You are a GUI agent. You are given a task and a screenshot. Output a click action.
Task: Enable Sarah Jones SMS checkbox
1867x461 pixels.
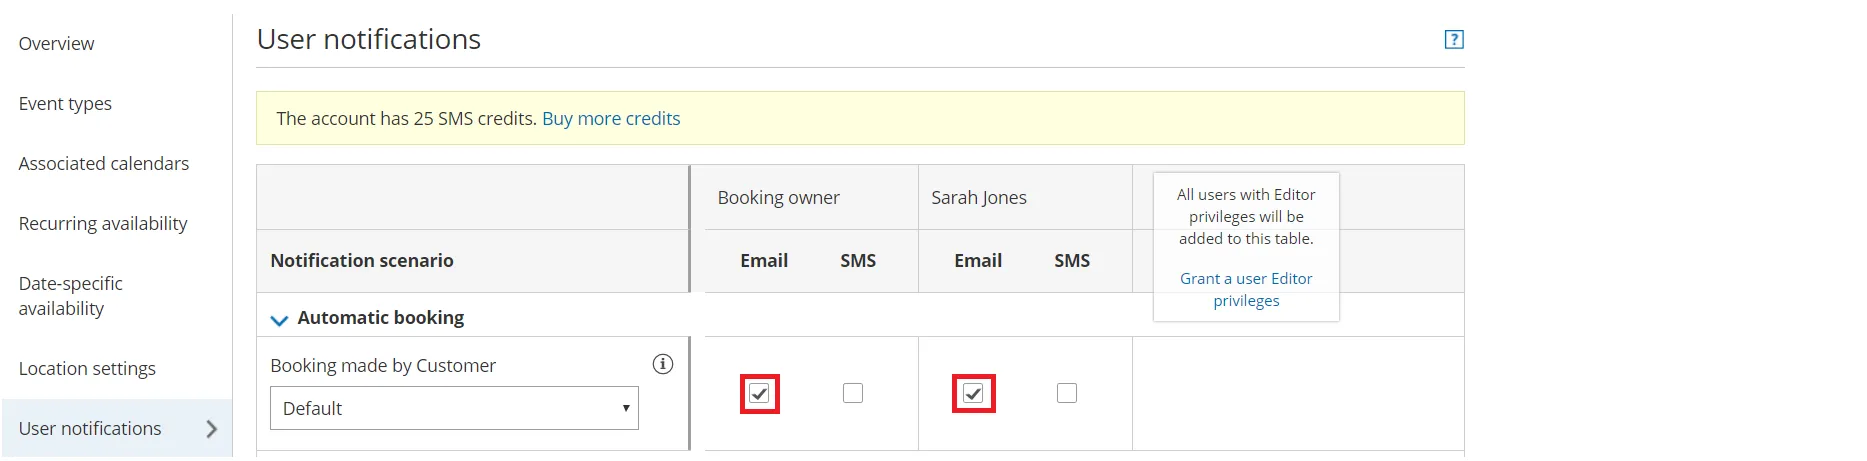[x=1067, y=393]
